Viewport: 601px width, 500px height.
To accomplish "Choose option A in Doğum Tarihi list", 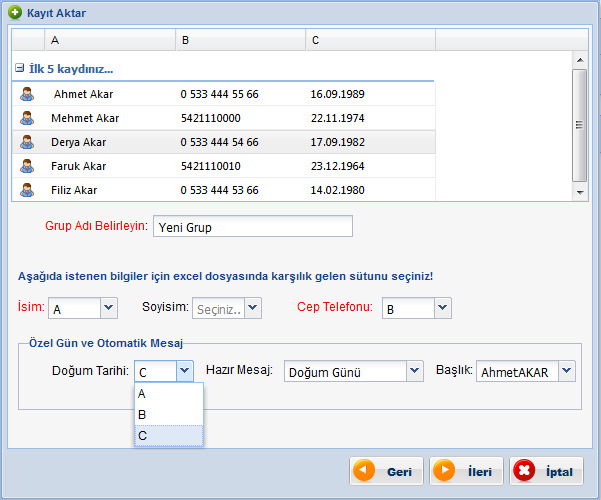I will coord(169,394).
